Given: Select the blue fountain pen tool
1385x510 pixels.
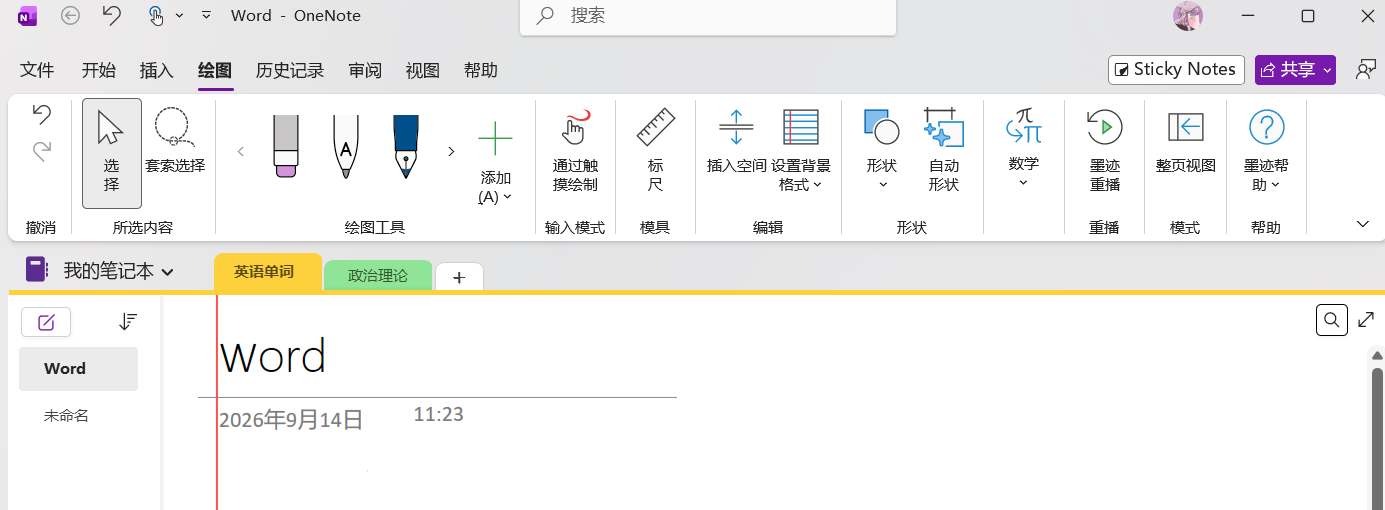Looking at the screenshot, I should [x=406, y=146].
